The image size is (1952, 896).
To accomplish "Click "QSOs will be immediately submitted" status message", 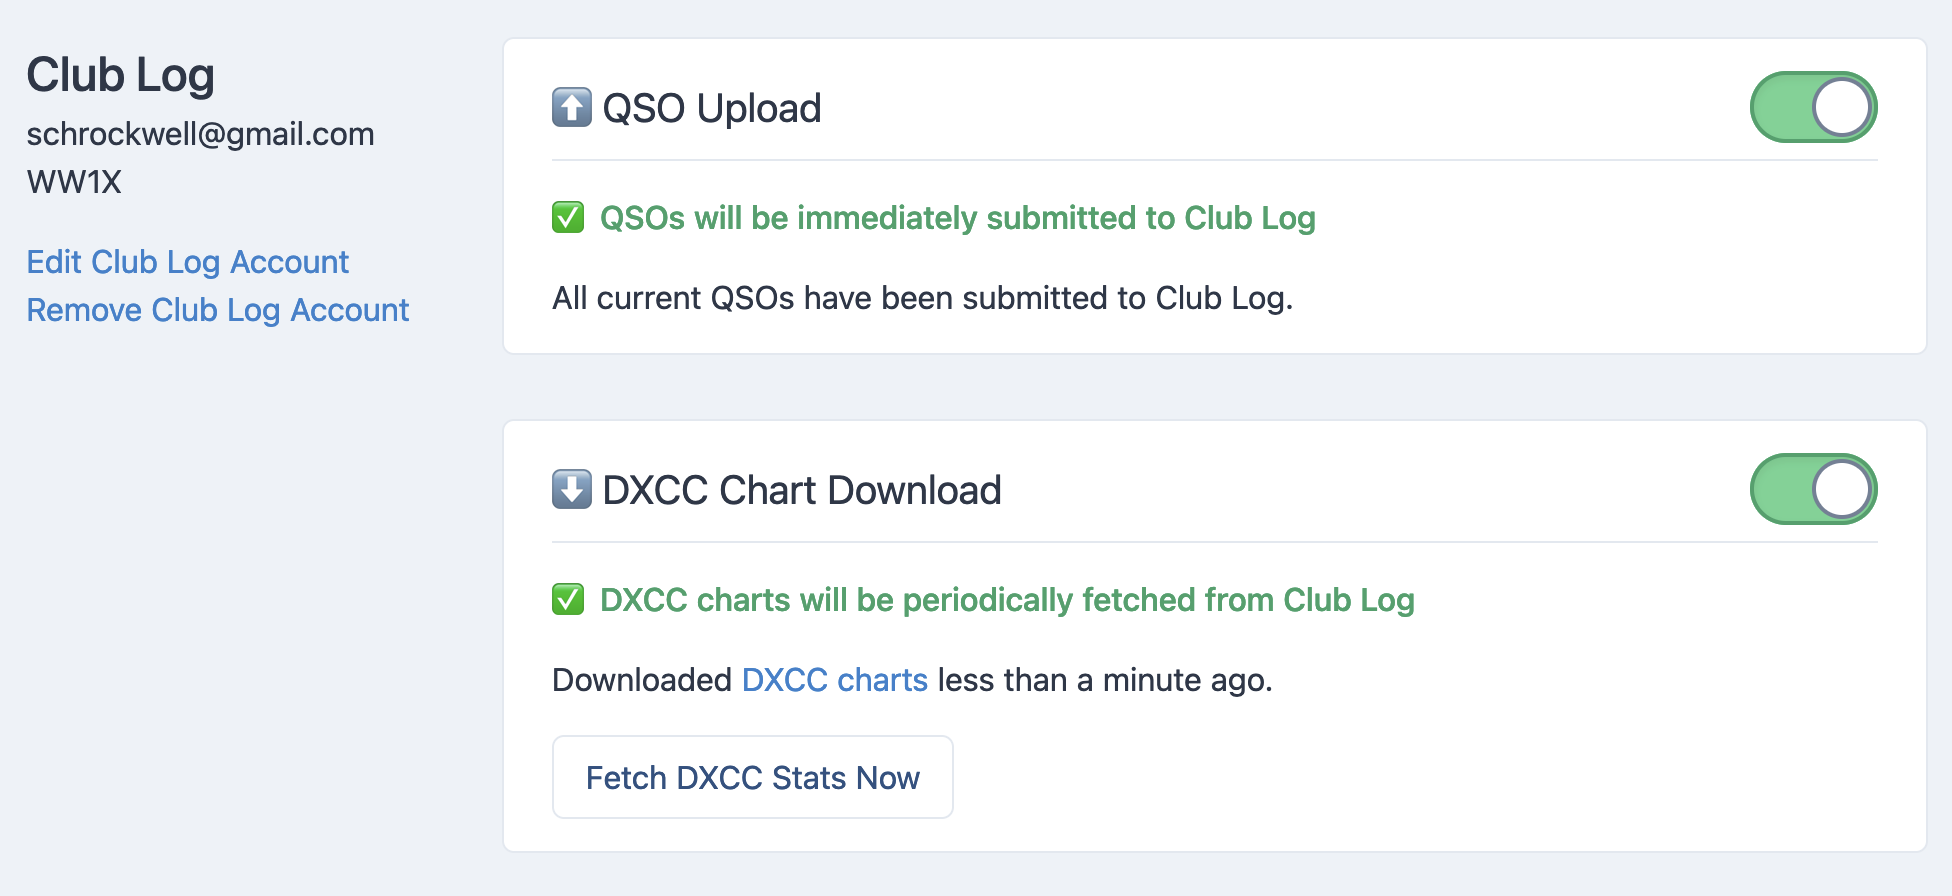I will [957, 218].
